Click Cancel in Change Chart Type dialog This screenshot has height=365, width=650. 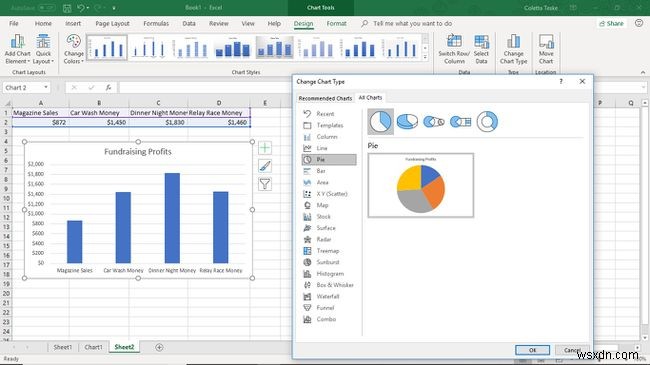(x=572, y=350)
